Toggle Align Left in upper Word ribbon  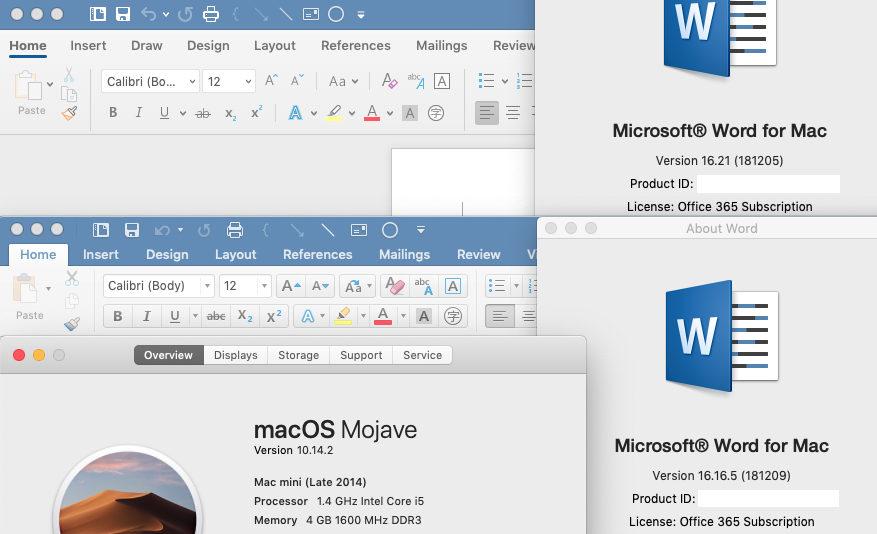pos(487,113)
